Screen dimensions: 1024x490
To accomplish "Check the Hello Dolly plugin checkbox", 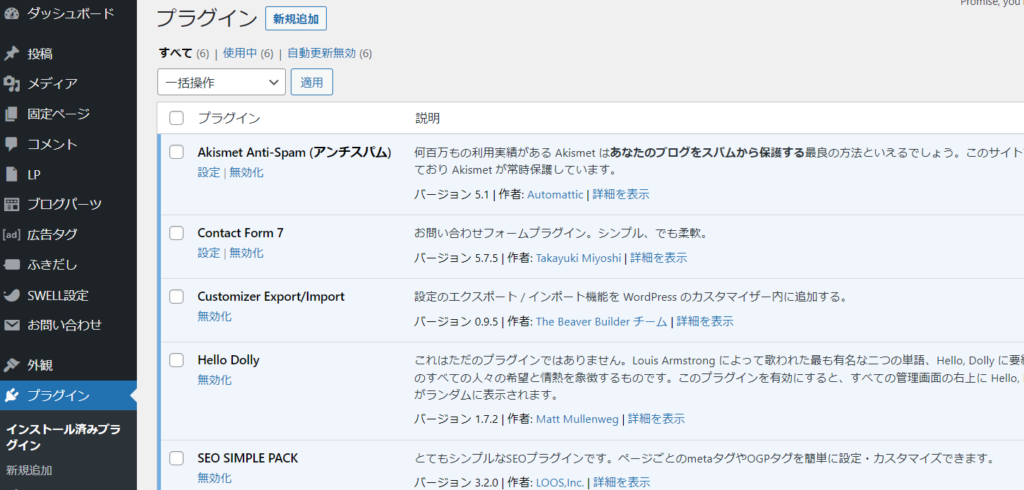I will [x=176, y=360].
